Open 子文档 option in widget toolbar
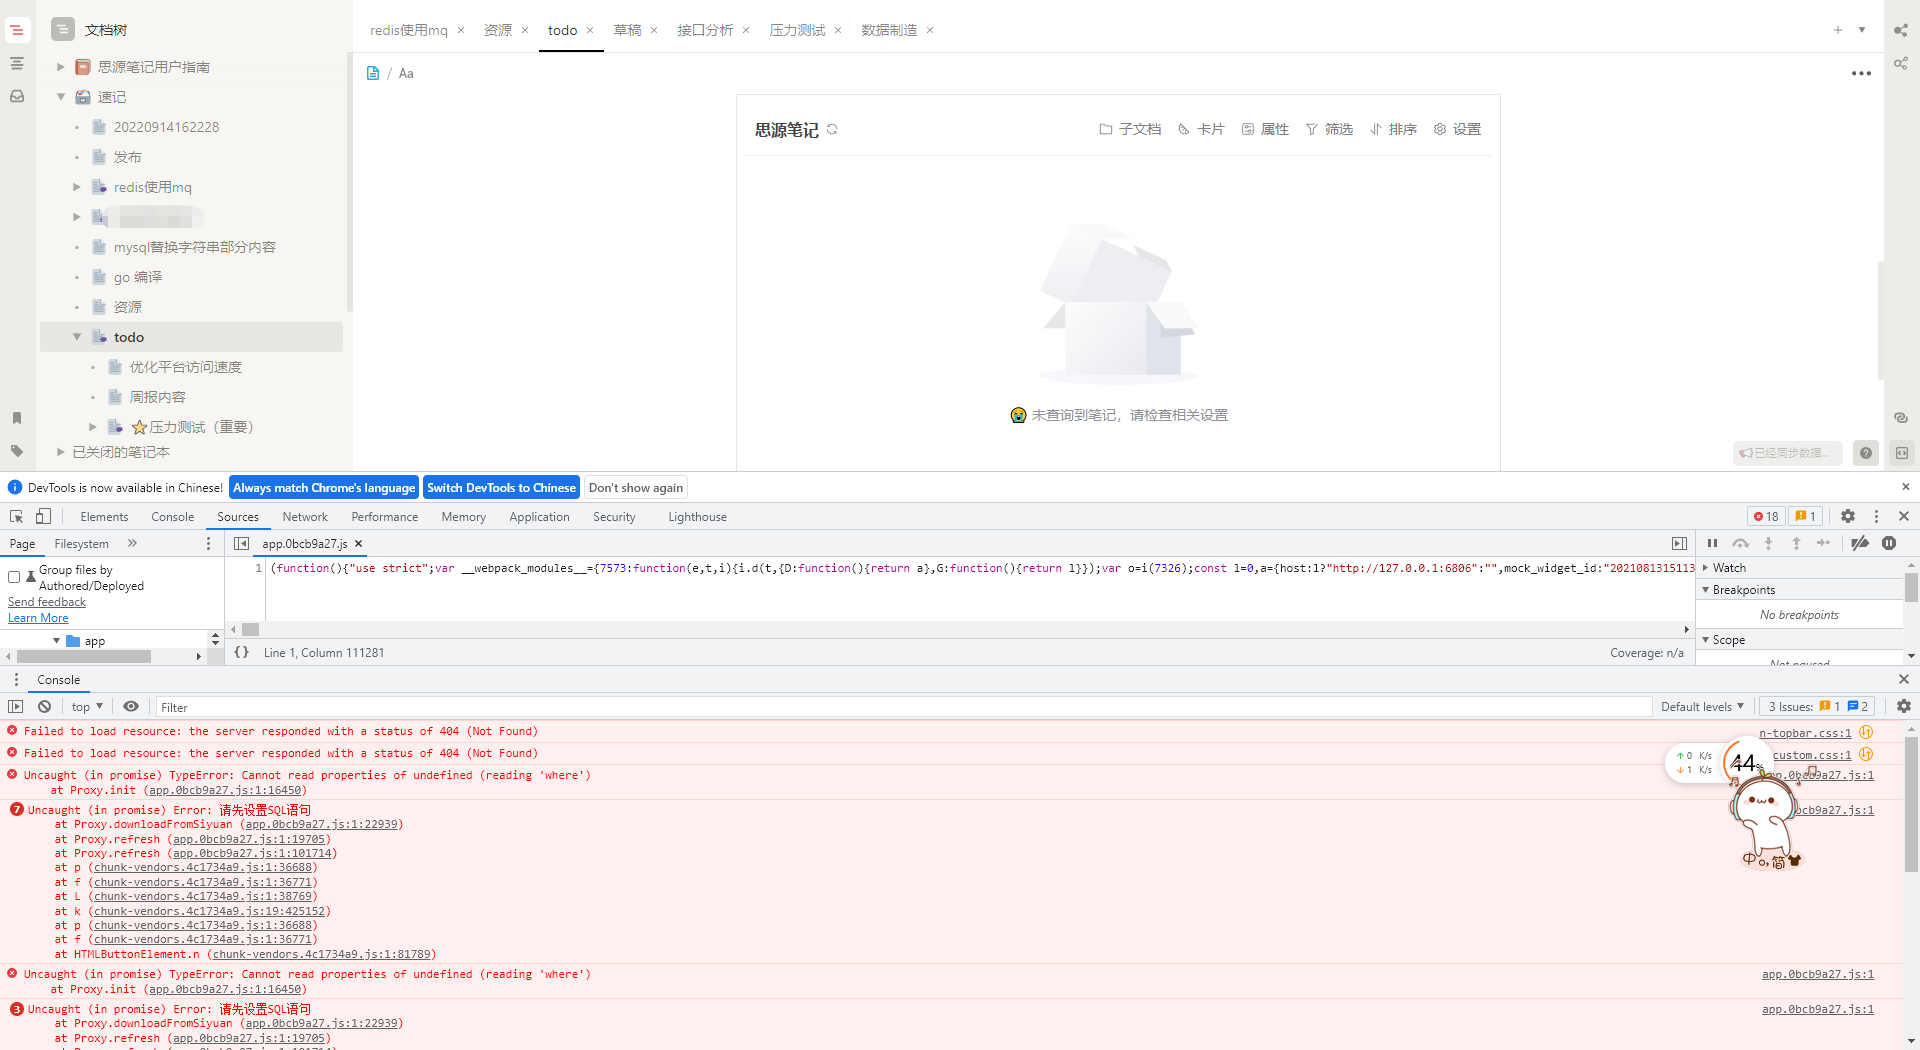The width and height of the screenshot is (1920, 1050). pos(1130,129)
